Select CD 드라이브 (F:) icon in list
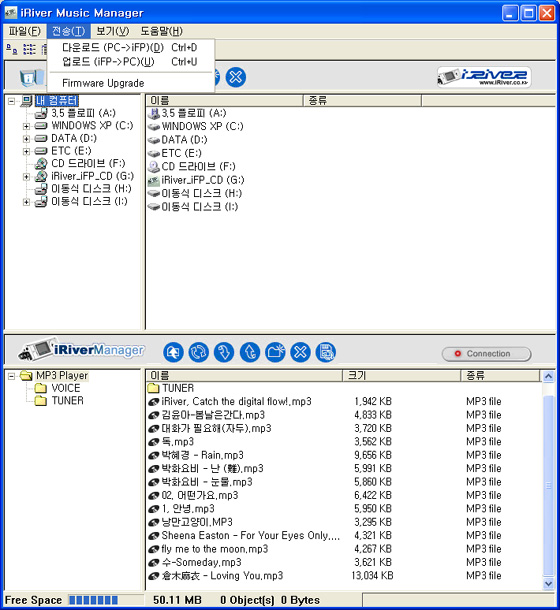Viewport: 560px width, 610px height. (154, 167)
